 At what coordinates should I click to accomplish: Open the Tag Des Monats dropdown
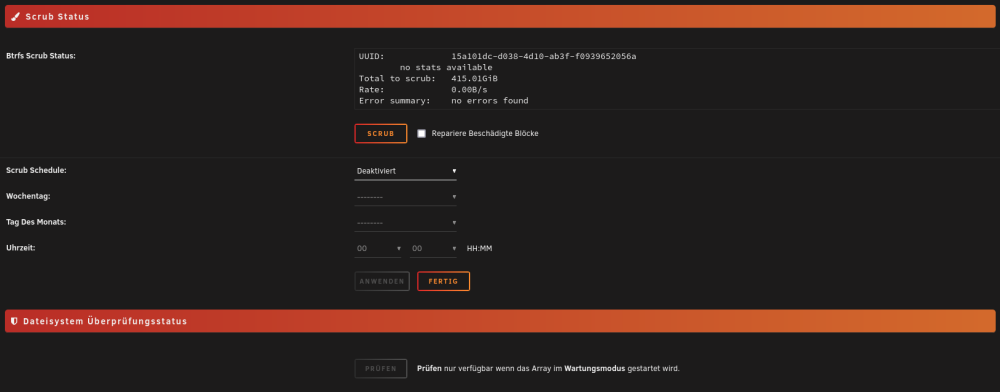pos(406,222)
